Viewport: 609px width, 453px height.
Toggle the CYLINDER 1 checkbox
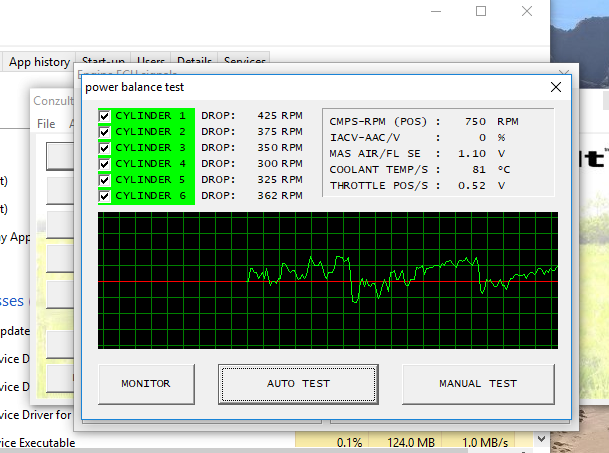105,116
